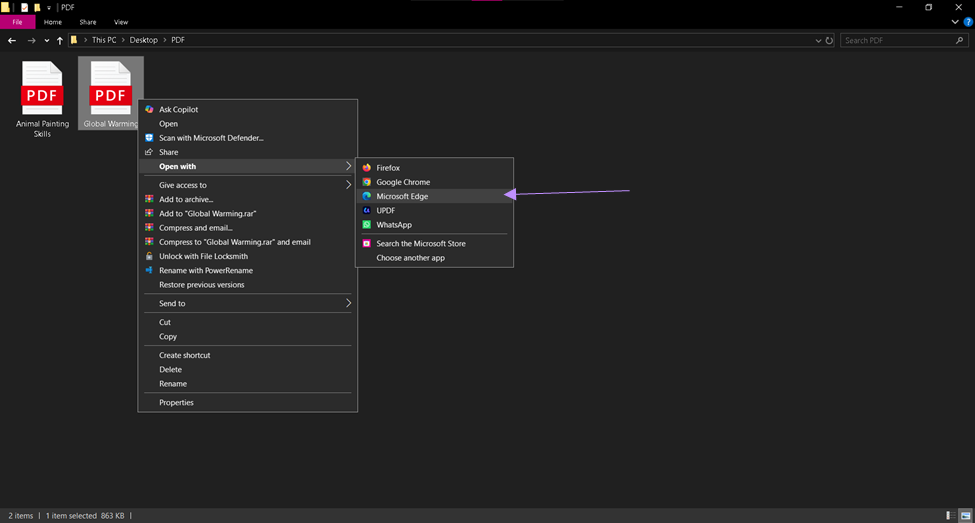The image size is (975, 523).
Task: Scan the file with Microsoft Defender
Action: click(247, 138)
